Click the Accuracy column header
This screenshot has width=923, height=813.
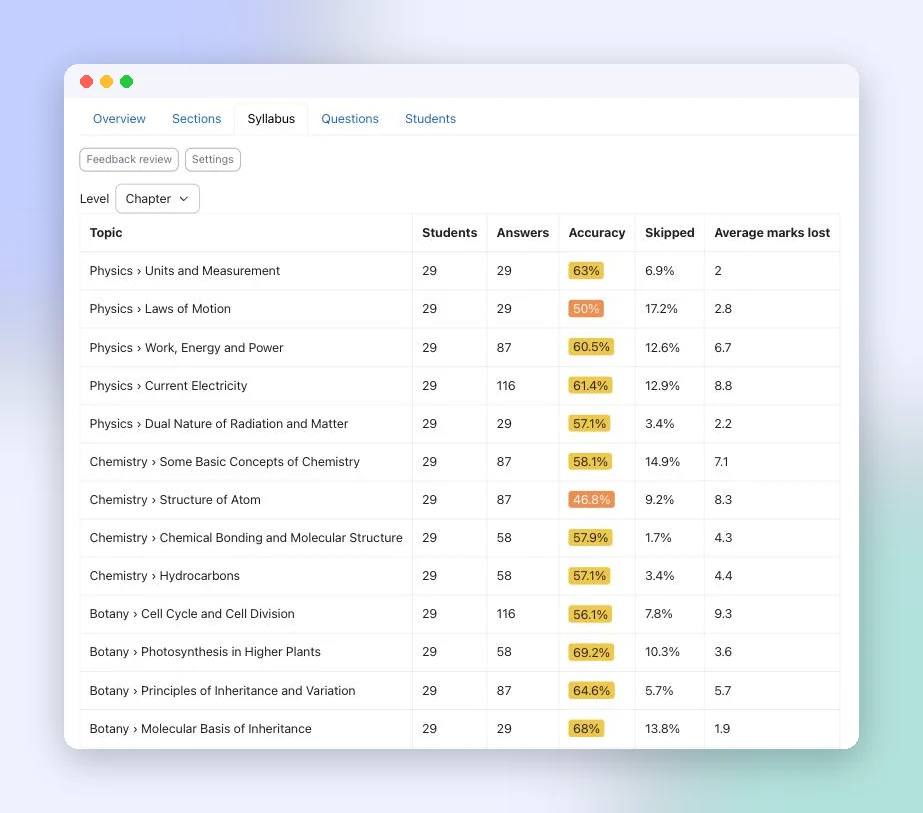click(596, 233)
